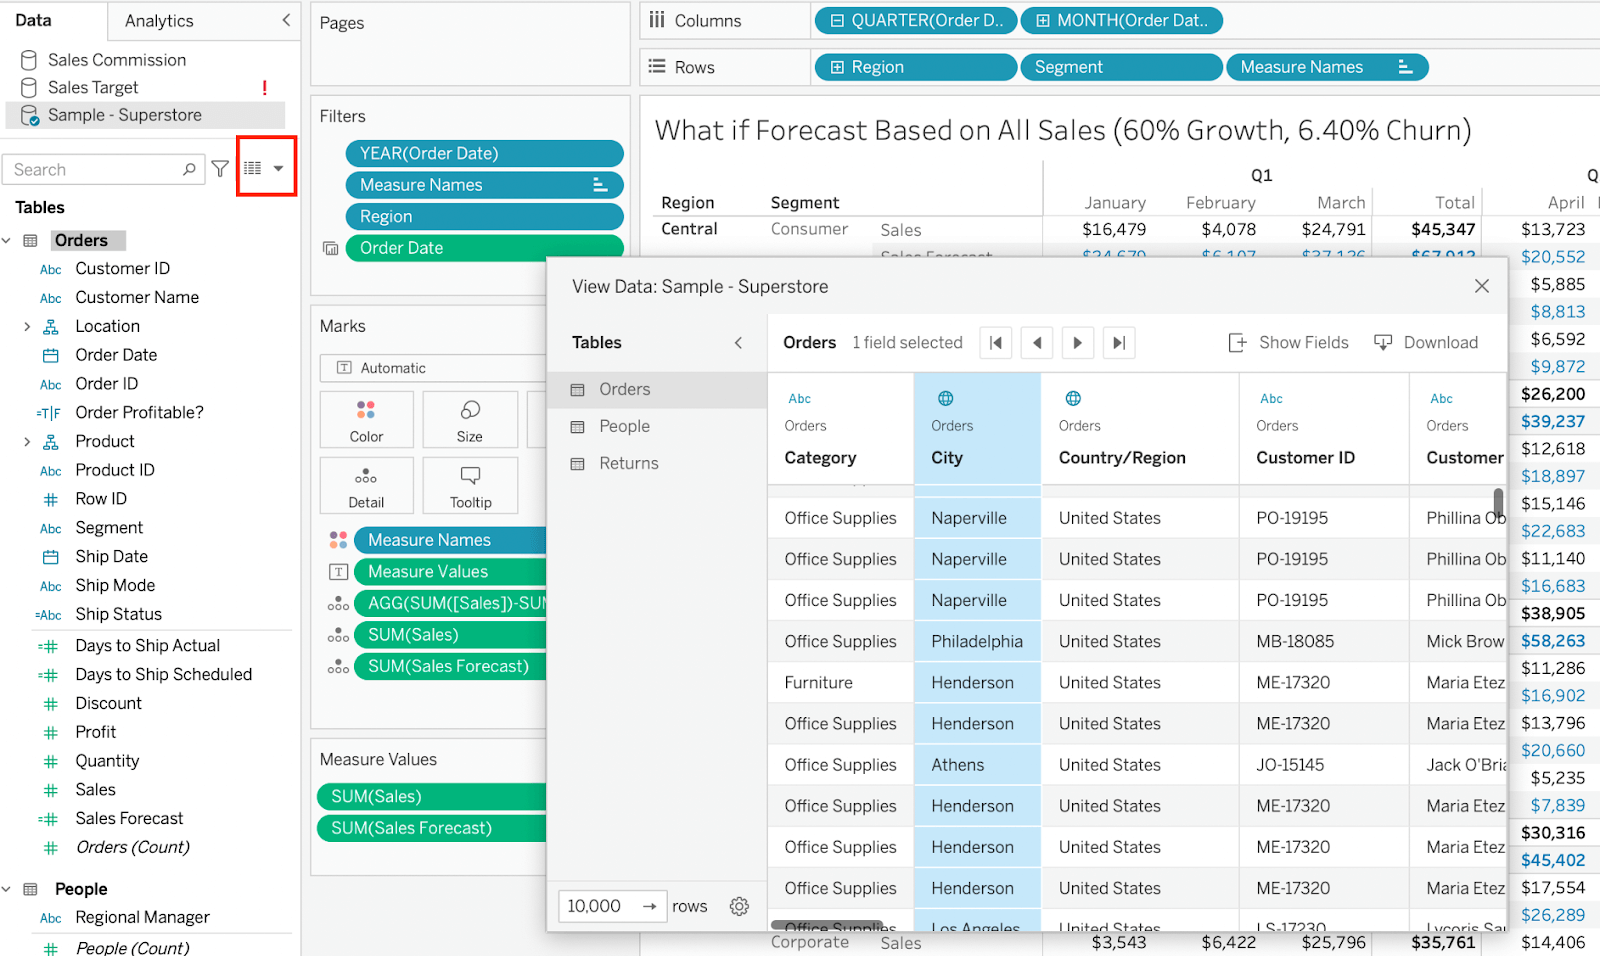This screenshot has width=1600, height=956.
Task: Select the People table in View Data
Action: click(657, 427)
